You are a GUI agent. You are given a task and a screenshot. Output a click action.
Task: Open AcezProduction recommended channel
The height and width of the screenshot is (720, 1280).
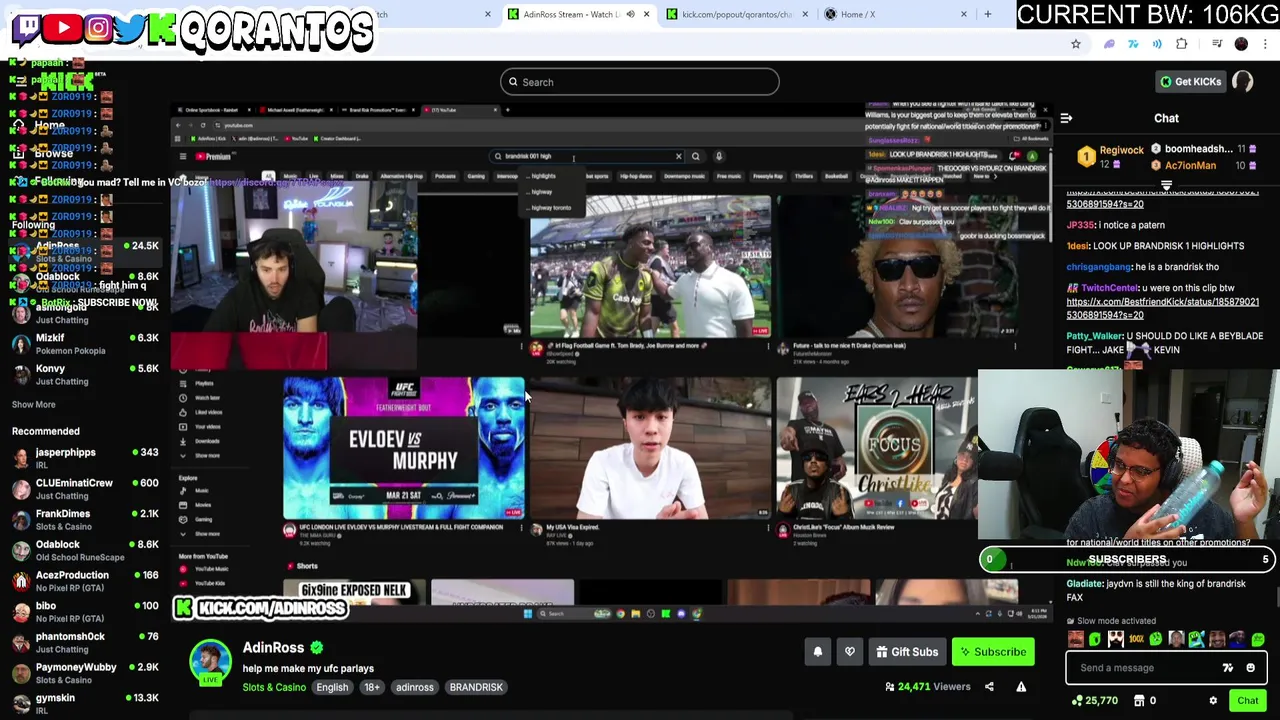(85, 581)
